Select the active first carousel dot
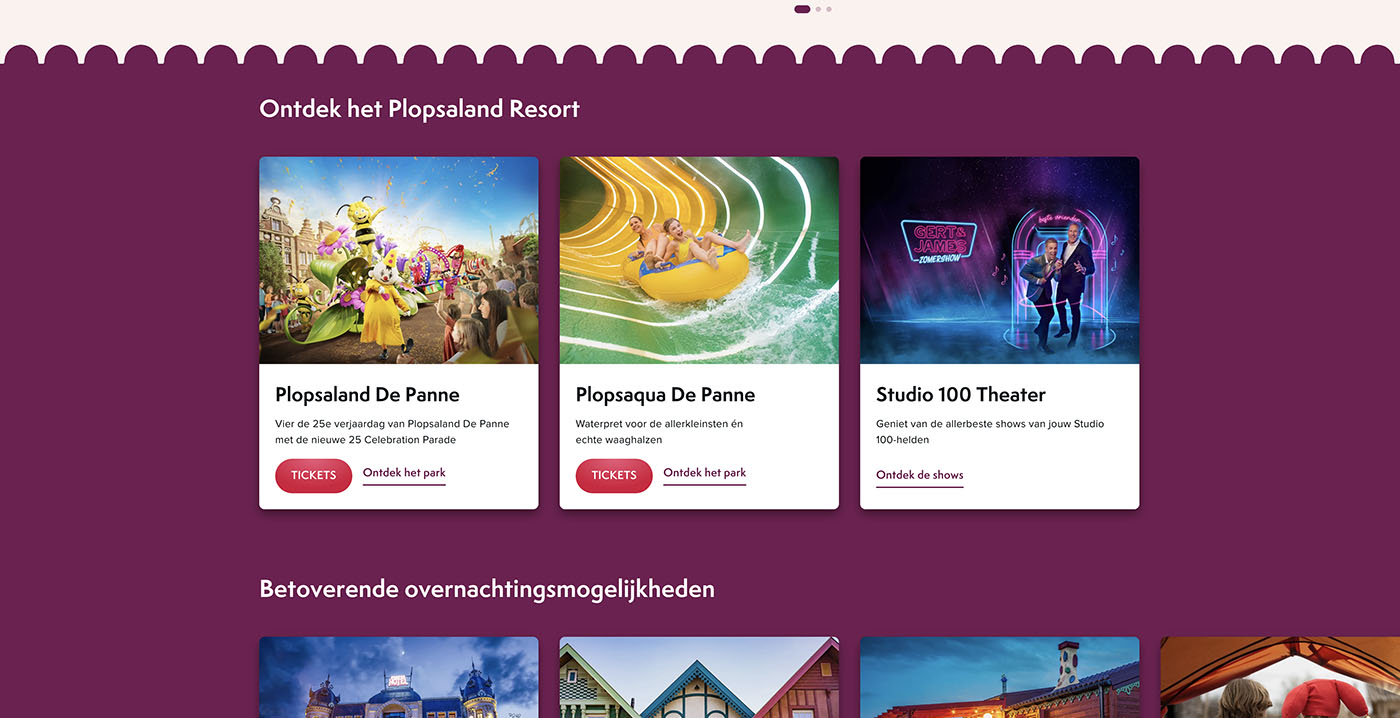Screen dimensions: 1400x718 (802, 9)
